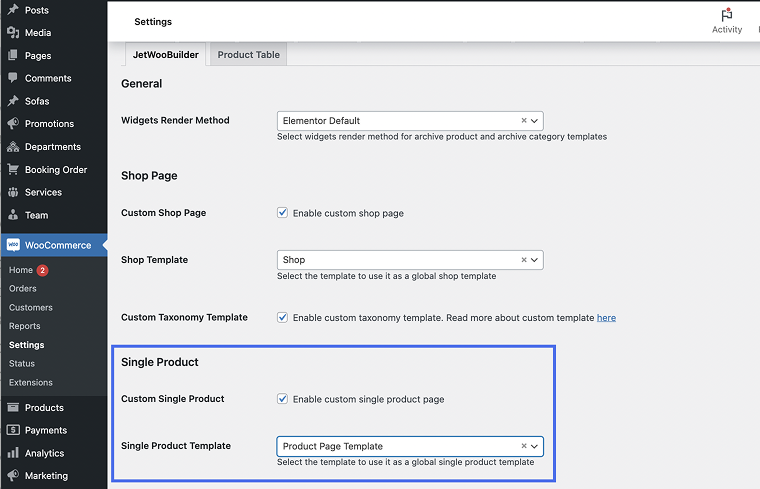Image resolution: width=760 pixels, height=489 pixels.
Task: Open Analytics menu label
Action: [x=45, y=453]
